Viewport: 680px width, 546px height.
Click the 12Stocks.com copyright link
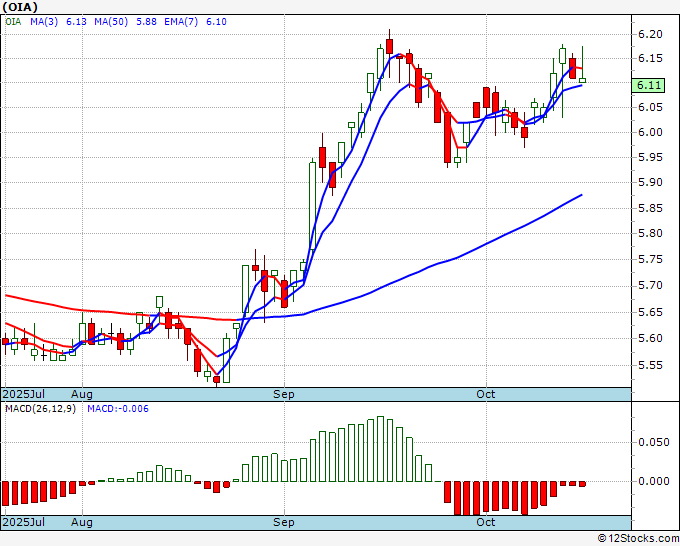[638, 539]
